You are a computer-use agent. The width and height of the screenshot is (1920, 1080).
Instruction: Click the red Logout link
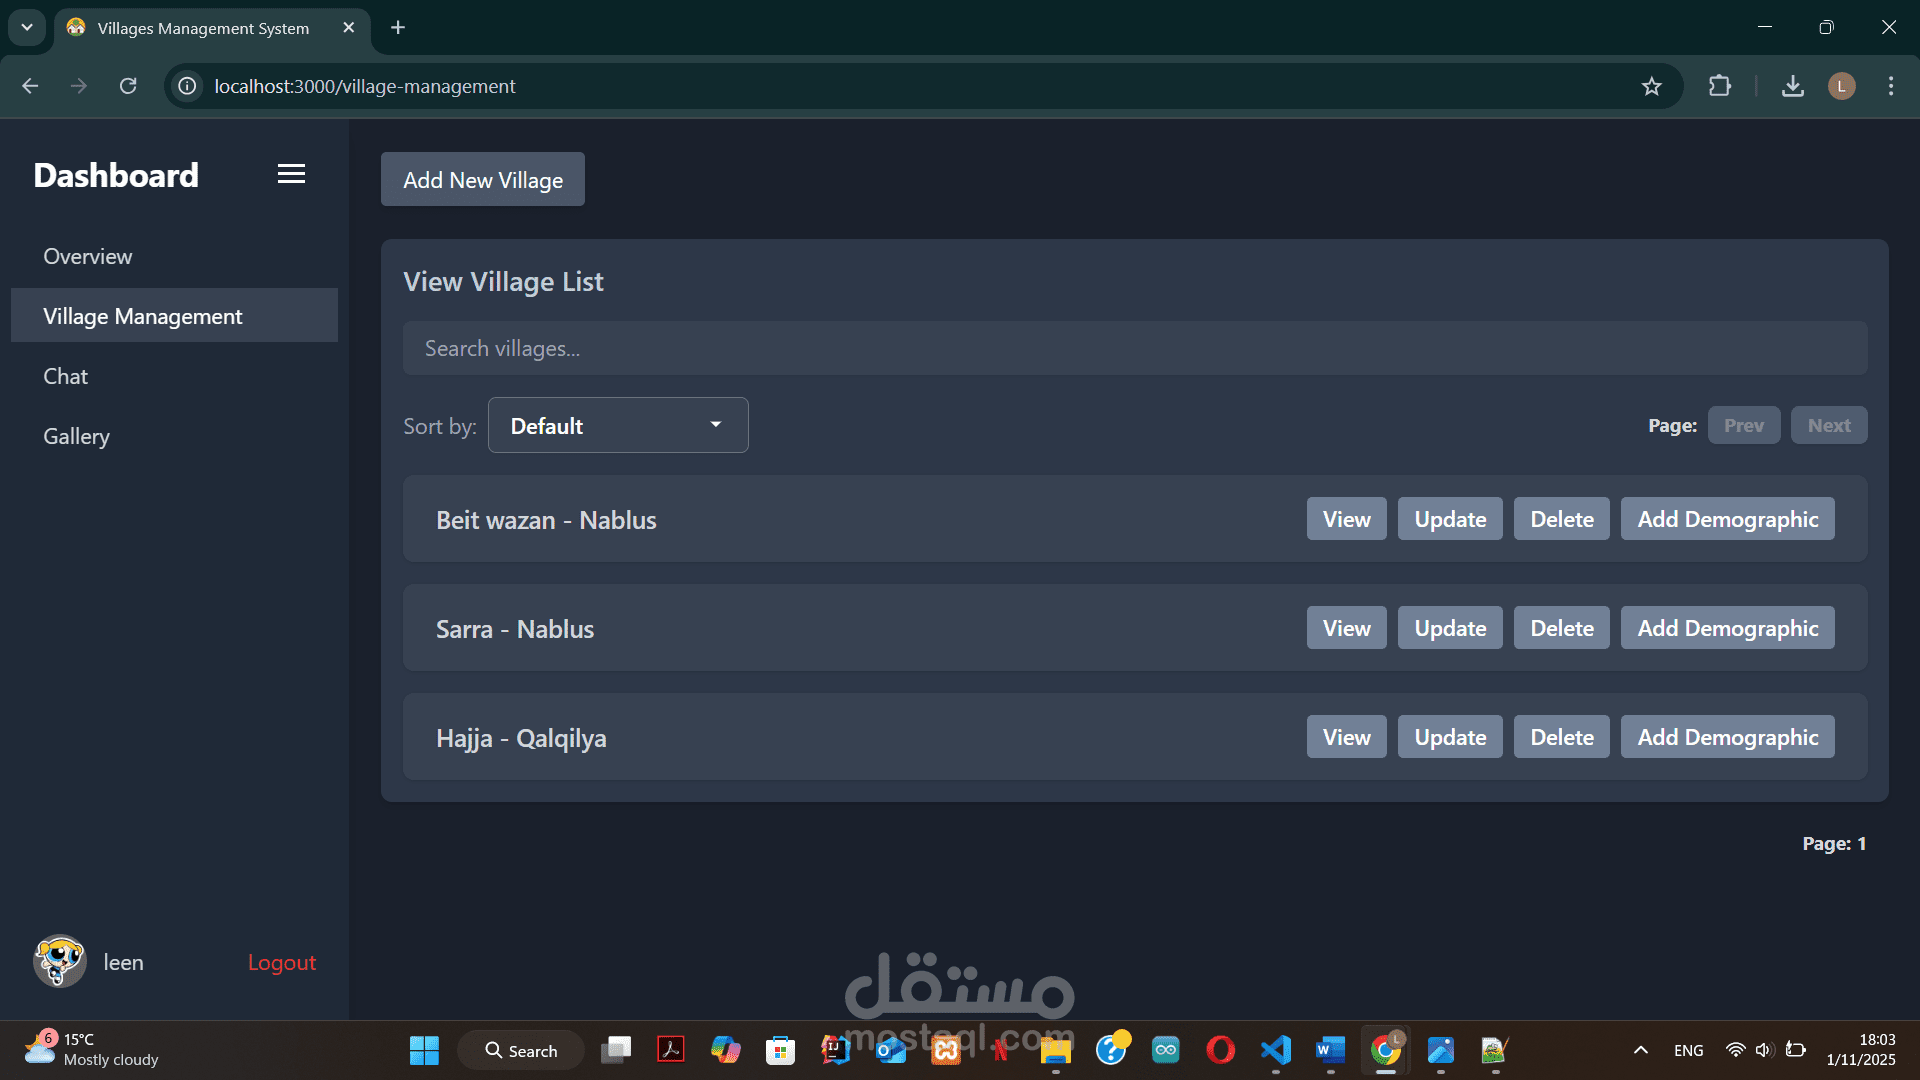282,962
